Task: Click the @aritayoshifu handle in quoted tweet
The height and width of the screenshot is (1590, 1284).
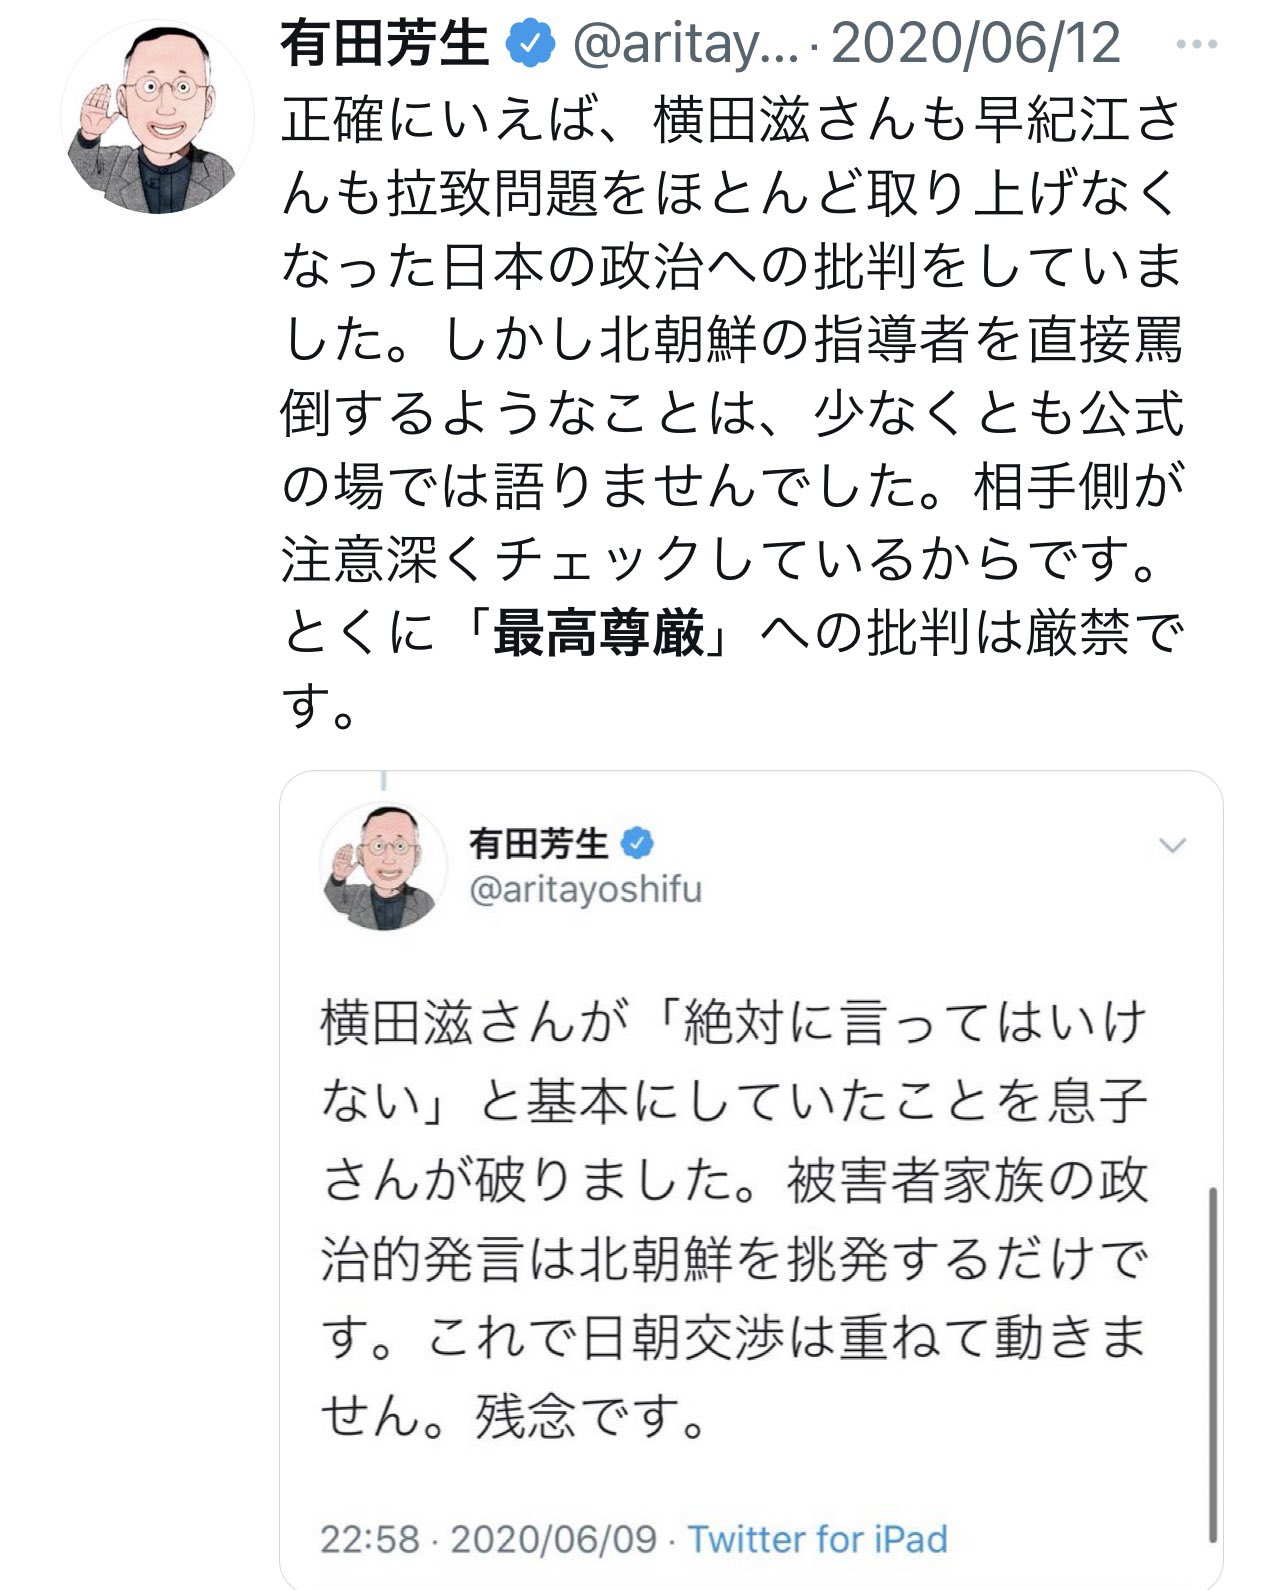Action: 585,890
